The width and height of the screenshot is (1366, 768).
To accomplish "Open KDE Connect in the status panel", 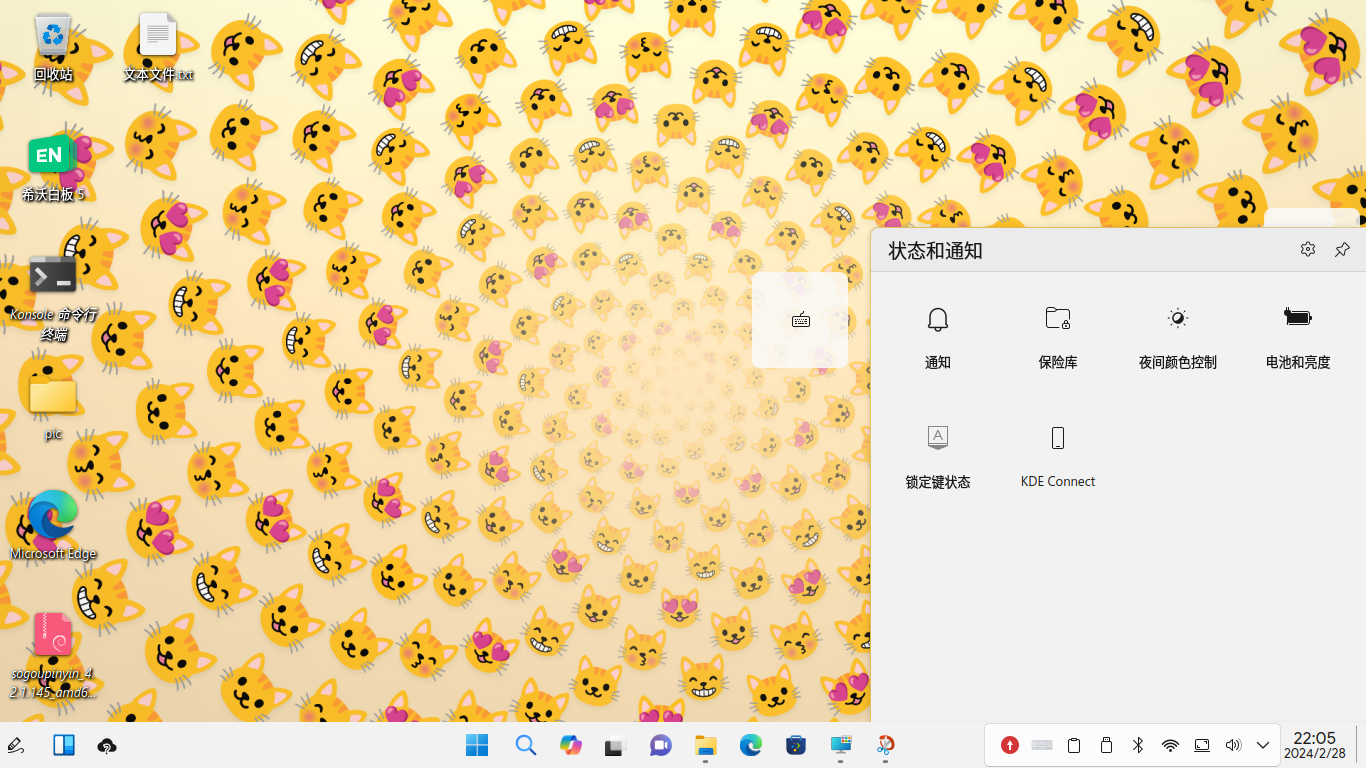I will pyautogui.click(x=1058, y=455).
